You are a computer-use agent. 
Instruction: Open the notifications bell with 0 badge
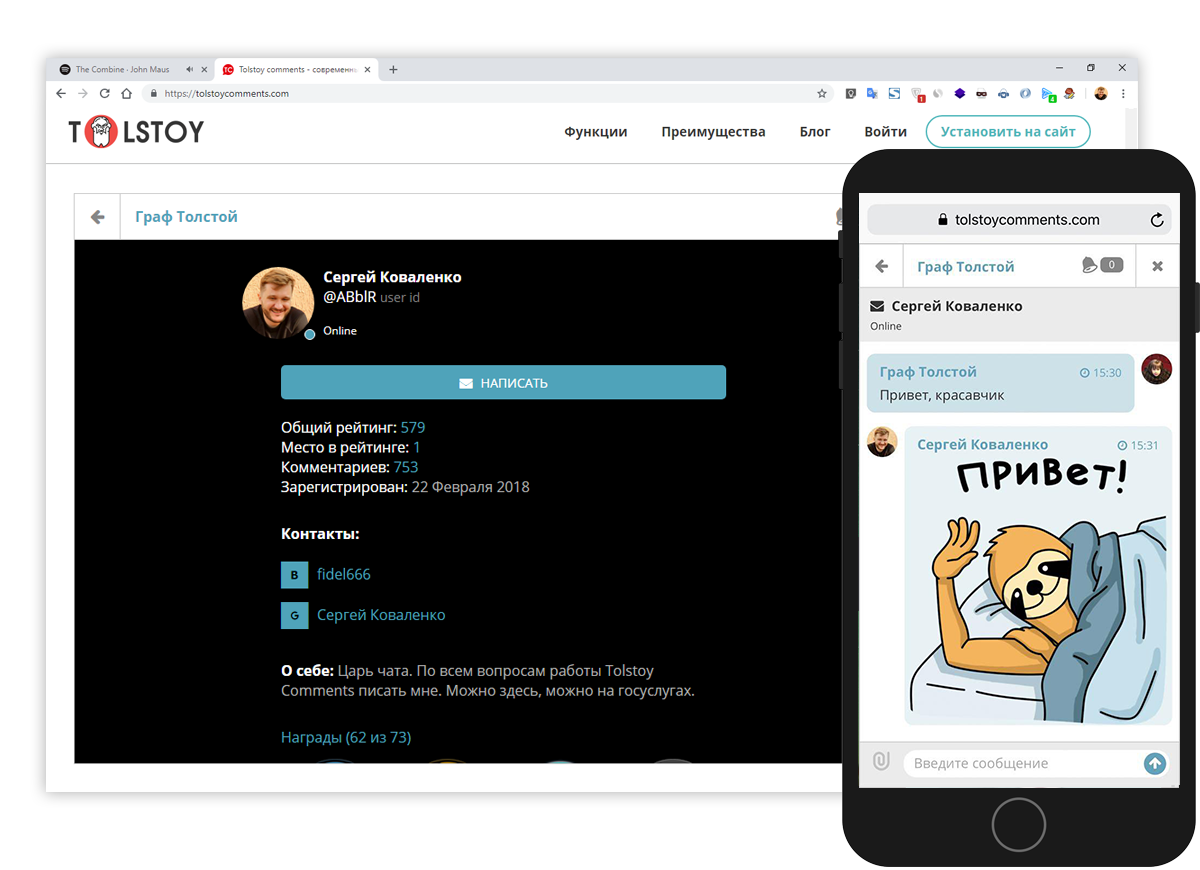point(1103,265)
